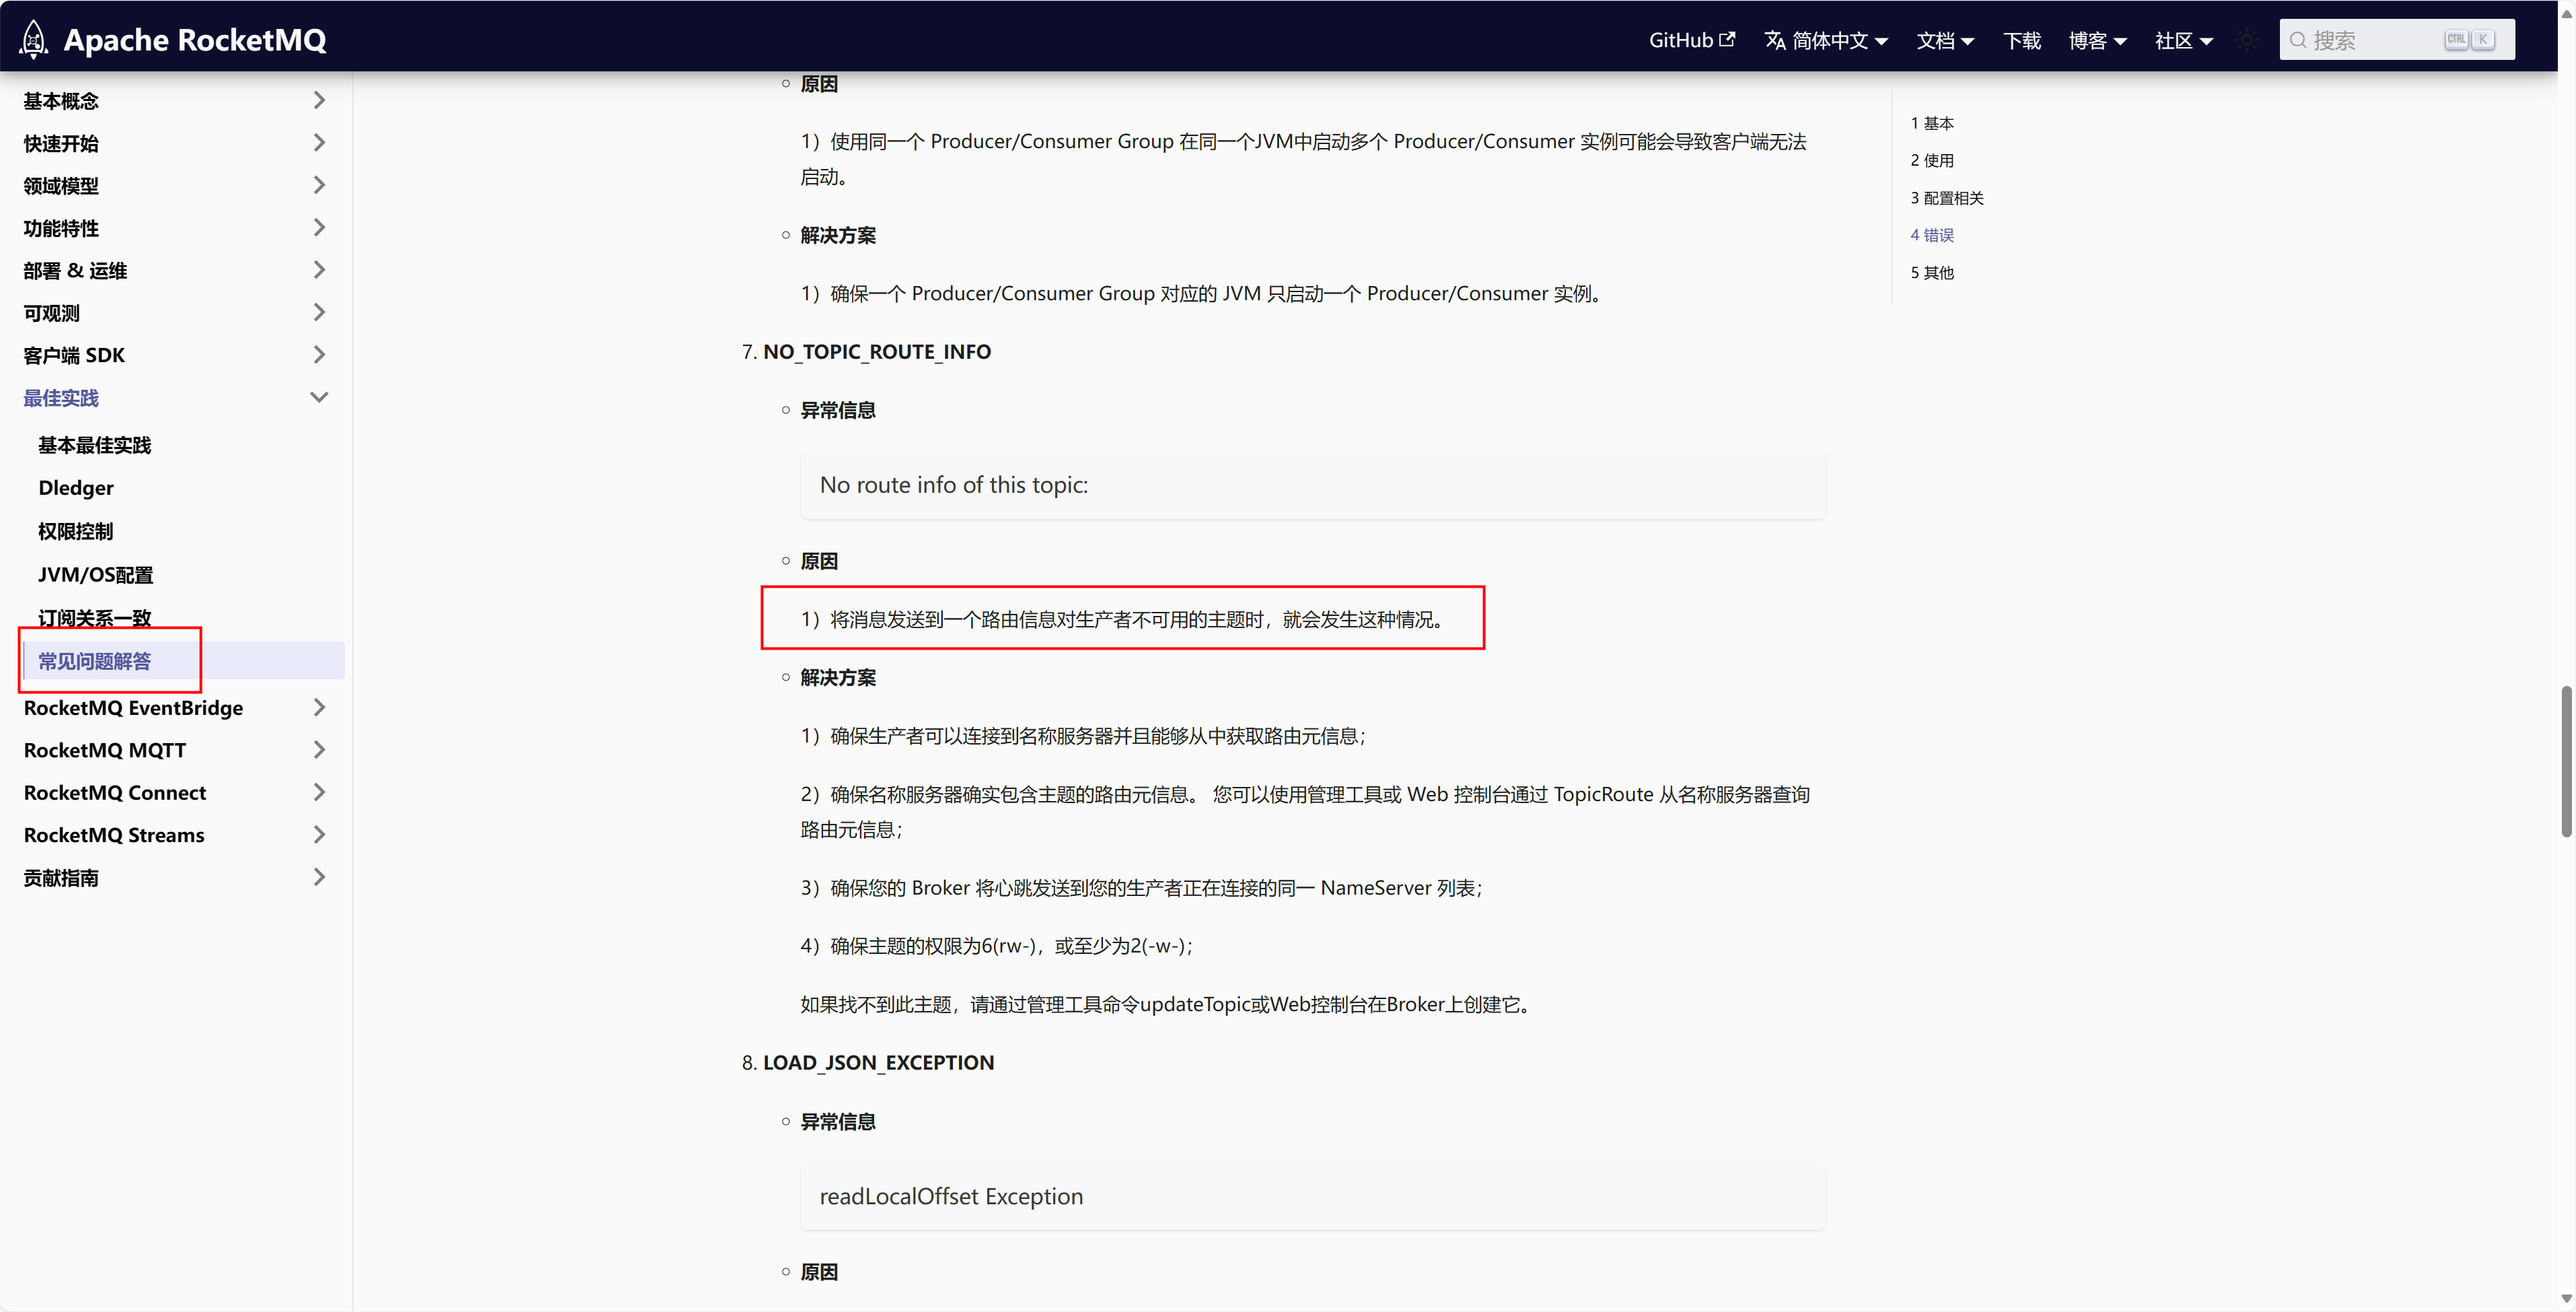Open RocketMQ EventBridge in sidebar

(133, 708)
